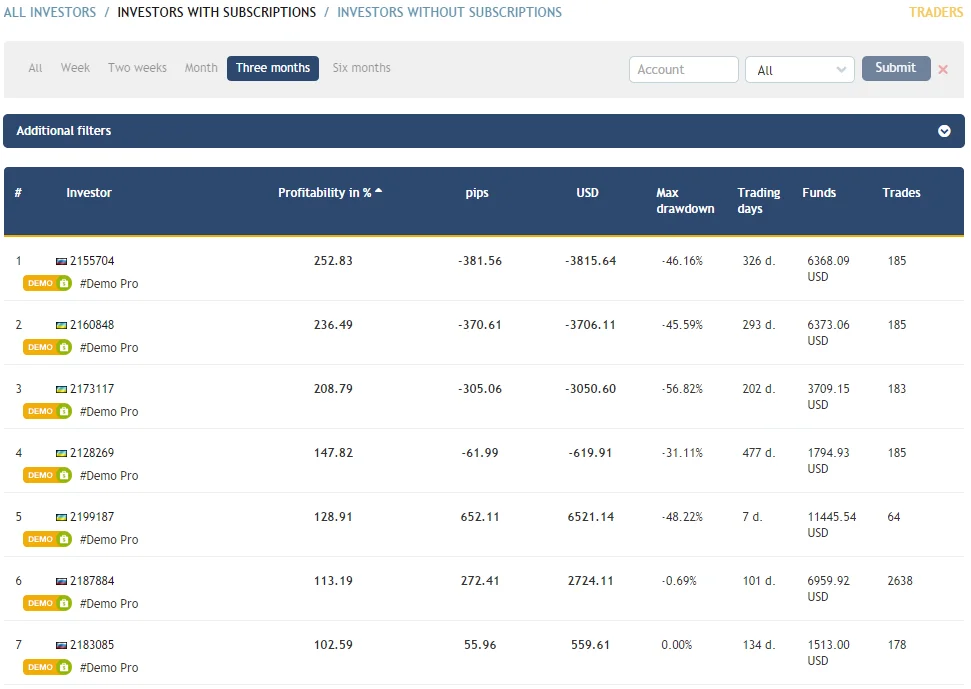
Task: Click trades value 2638
Action: pos(900,581)
